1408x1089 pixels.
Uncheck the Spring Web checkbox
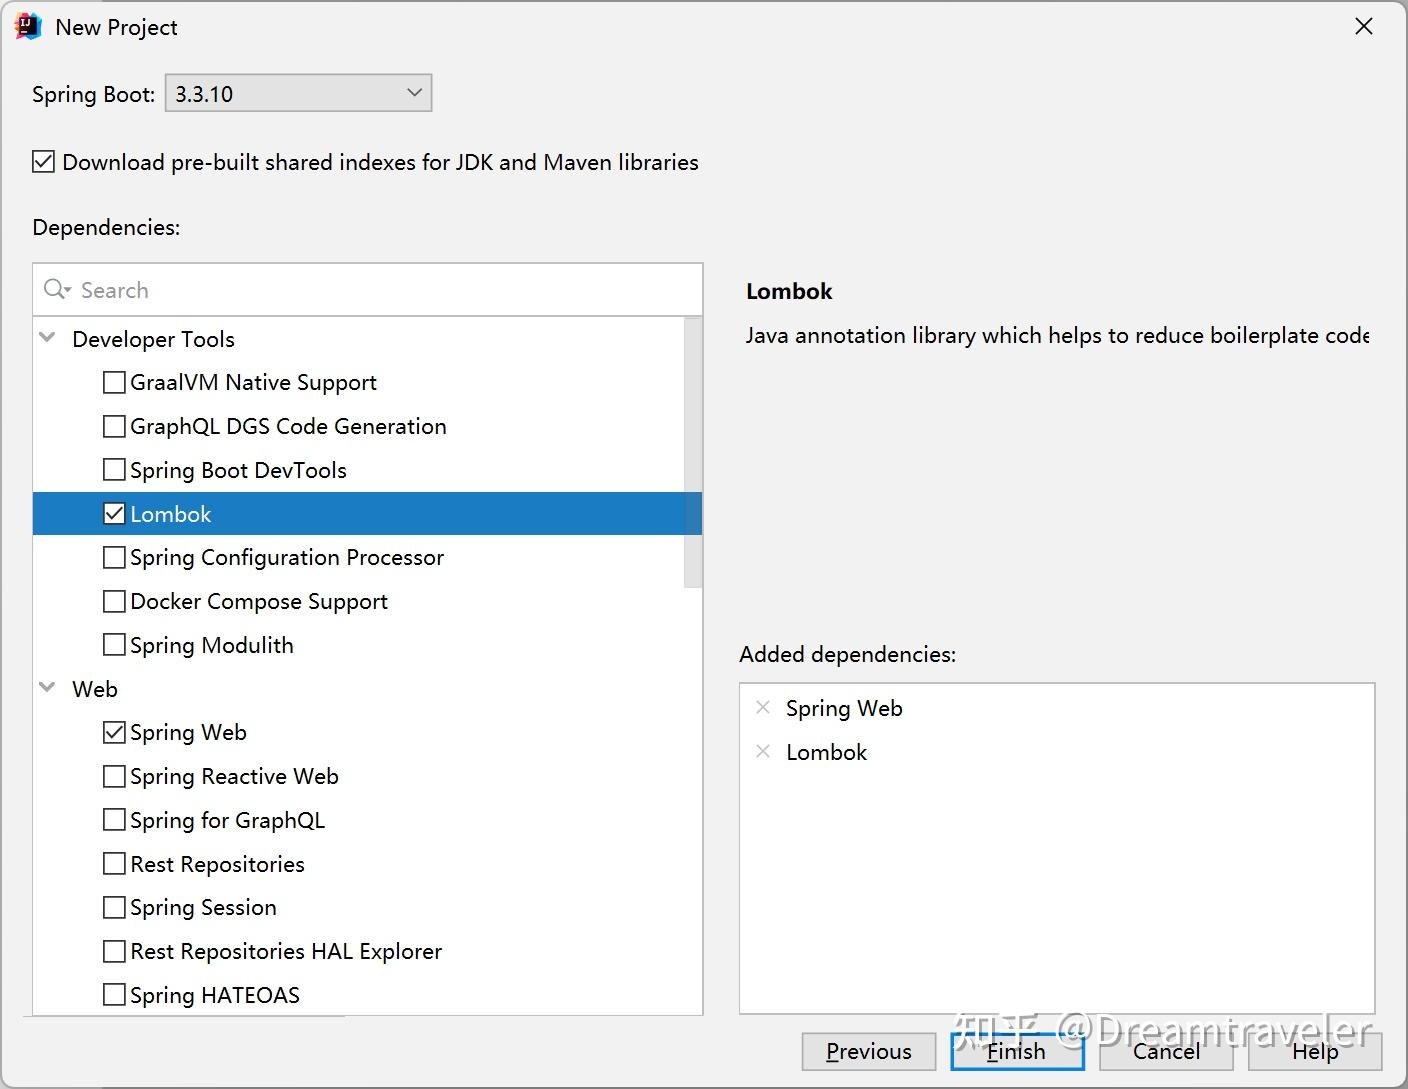coord(115,732)
